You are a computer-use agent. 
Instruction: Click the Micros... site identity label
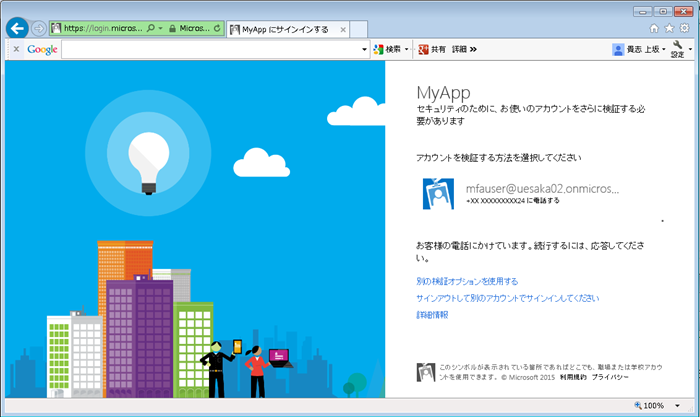(195, 28)
